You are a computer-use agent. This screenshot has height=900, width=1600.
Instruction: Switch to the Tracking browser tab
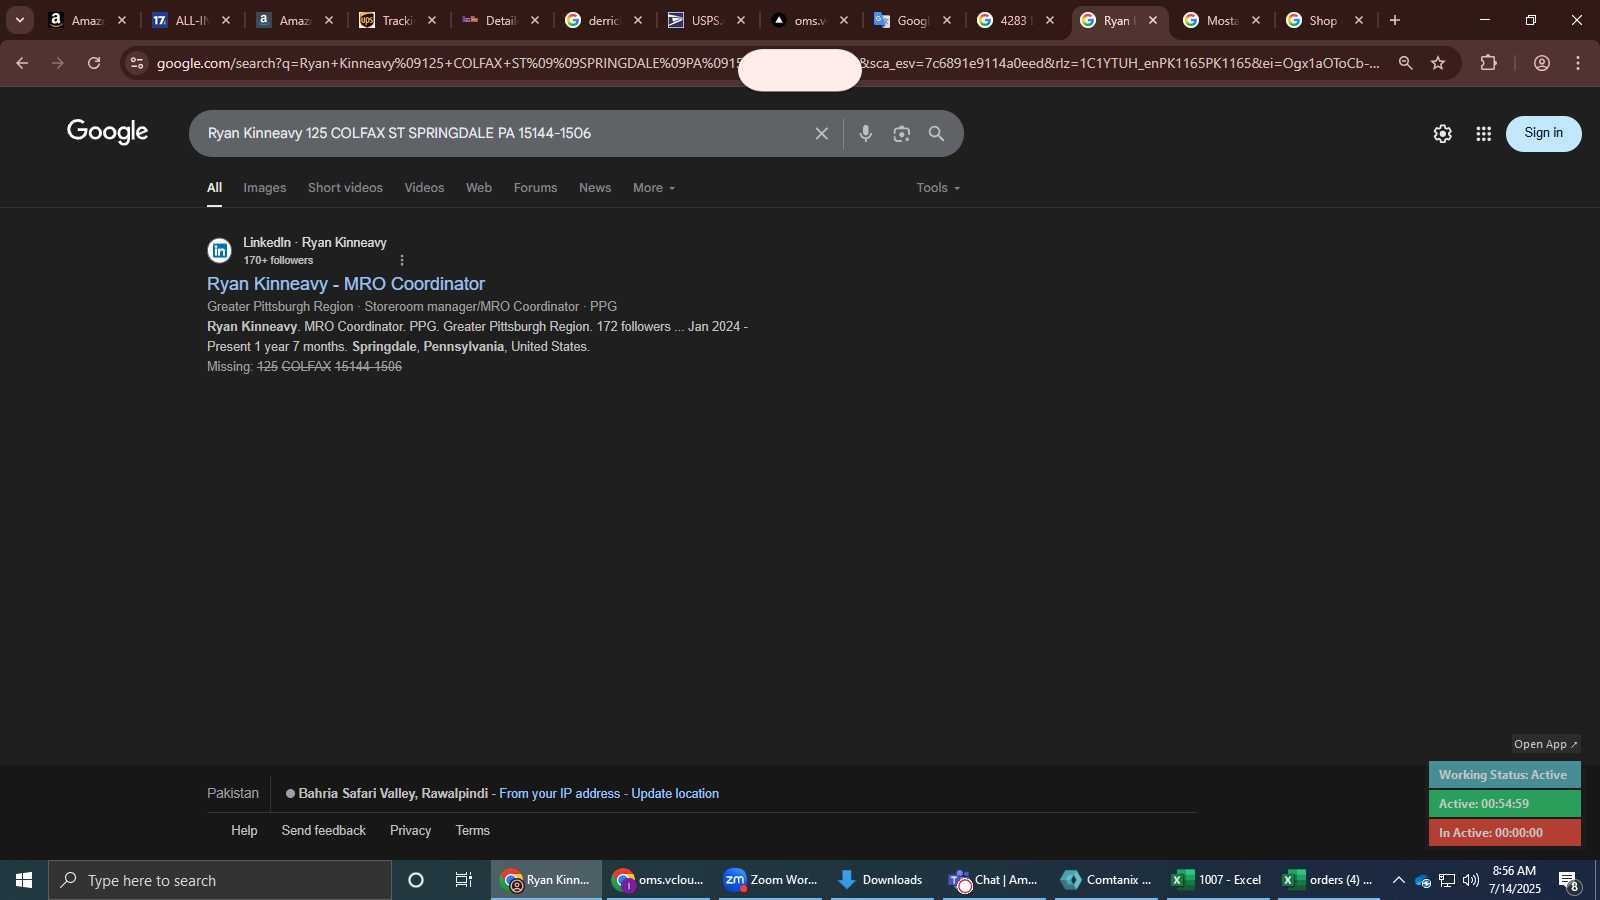tap(397, 20)
